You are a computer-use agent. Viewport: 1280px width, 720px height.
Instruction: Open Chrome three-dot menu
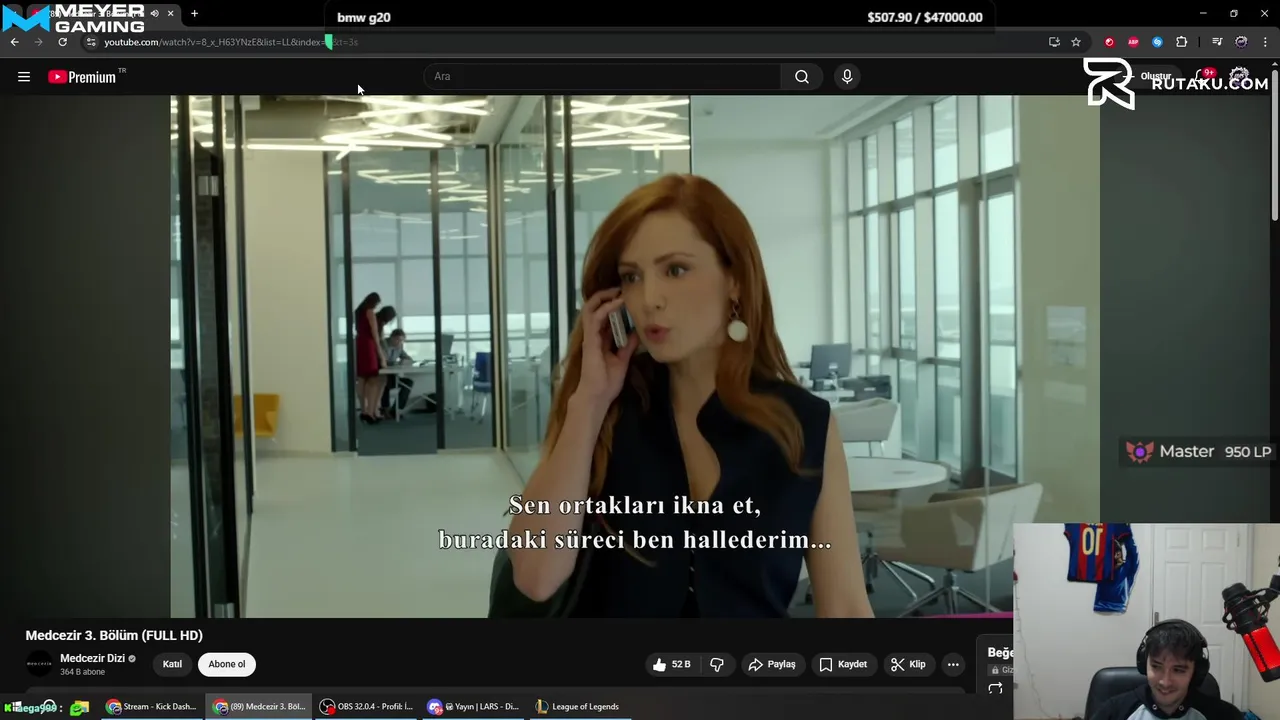[1266, 42]
